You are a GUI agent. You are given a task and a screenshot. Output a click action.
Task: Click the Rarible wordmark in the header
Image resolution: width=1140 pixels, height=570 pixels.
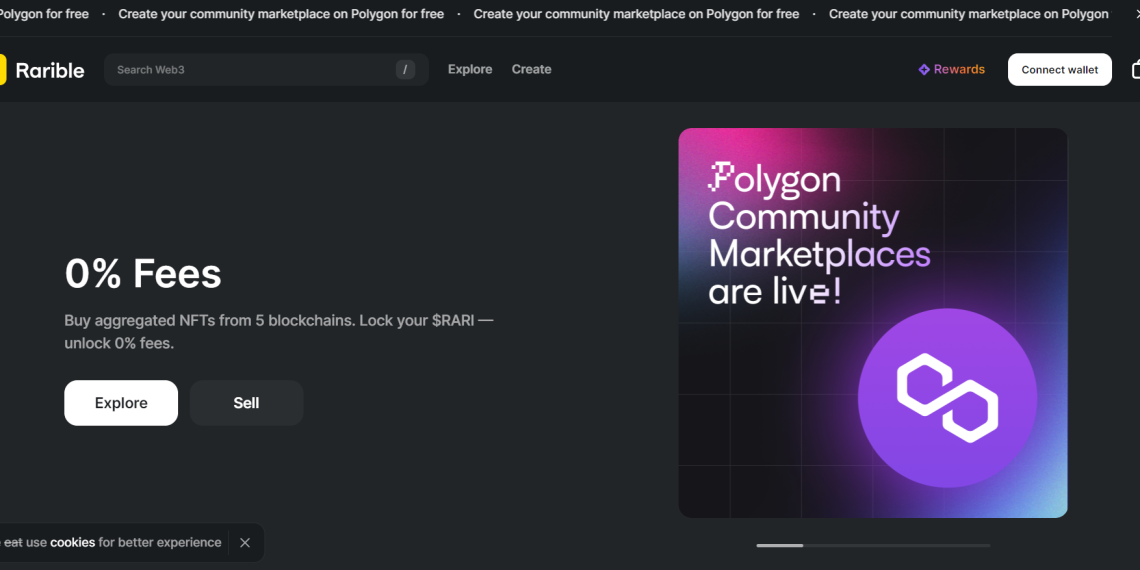pyautogui.click(x=50, y=70)
